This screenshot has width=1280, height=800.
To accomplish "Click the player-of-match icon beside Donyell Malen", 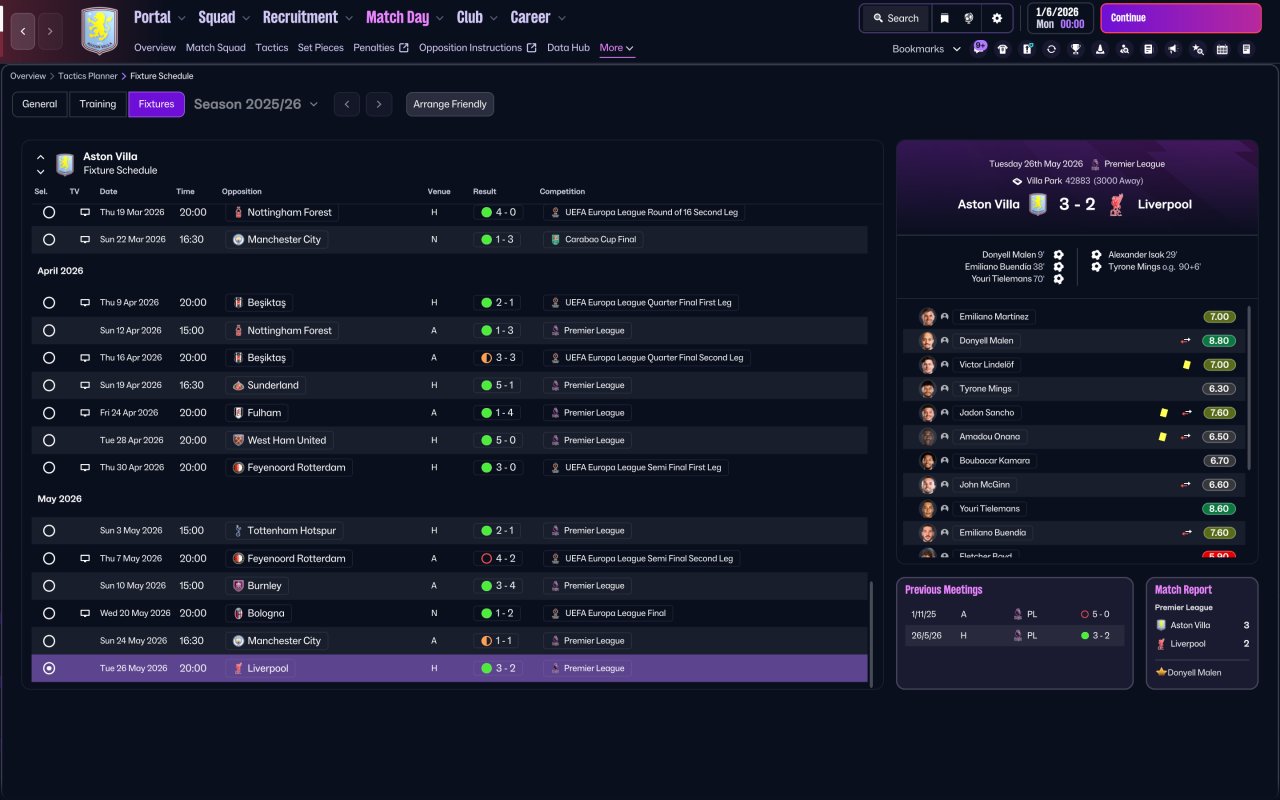I will (x=1161, y=672).
